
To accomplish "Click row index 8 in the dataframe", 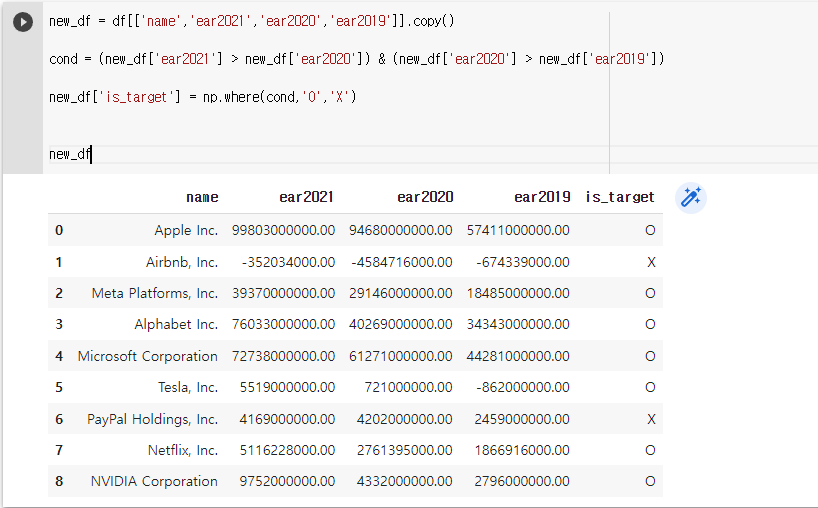I will tap(59, 481).
